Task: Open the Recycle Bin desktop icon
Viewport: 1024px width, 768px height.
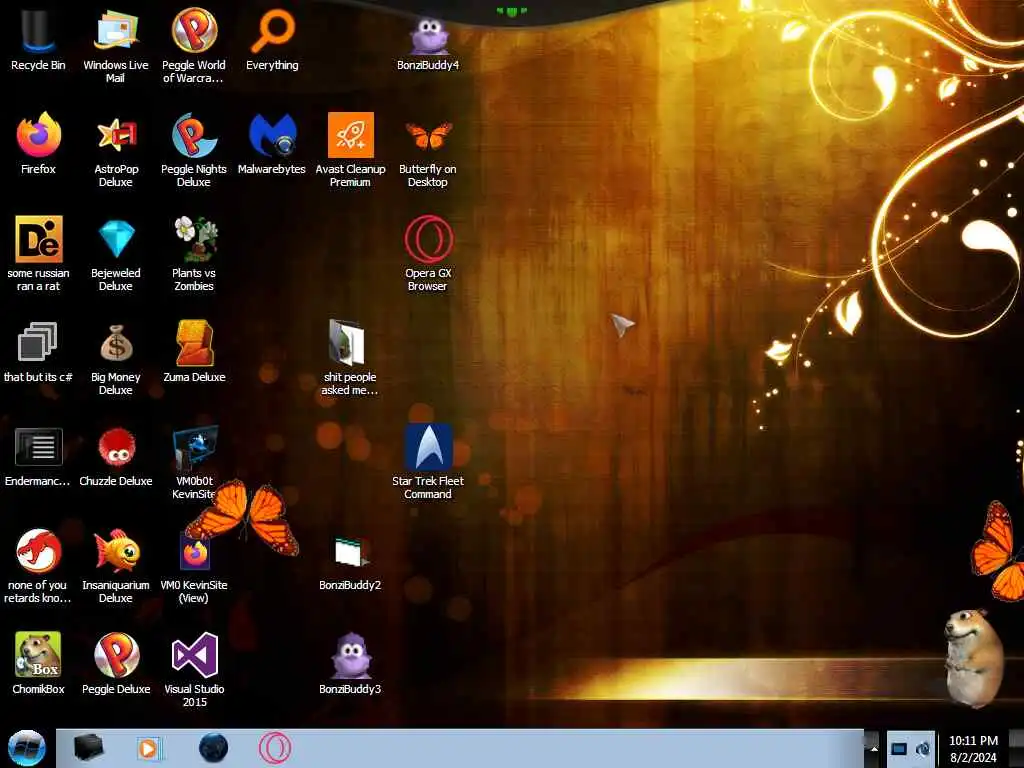Action: [38, 39]
